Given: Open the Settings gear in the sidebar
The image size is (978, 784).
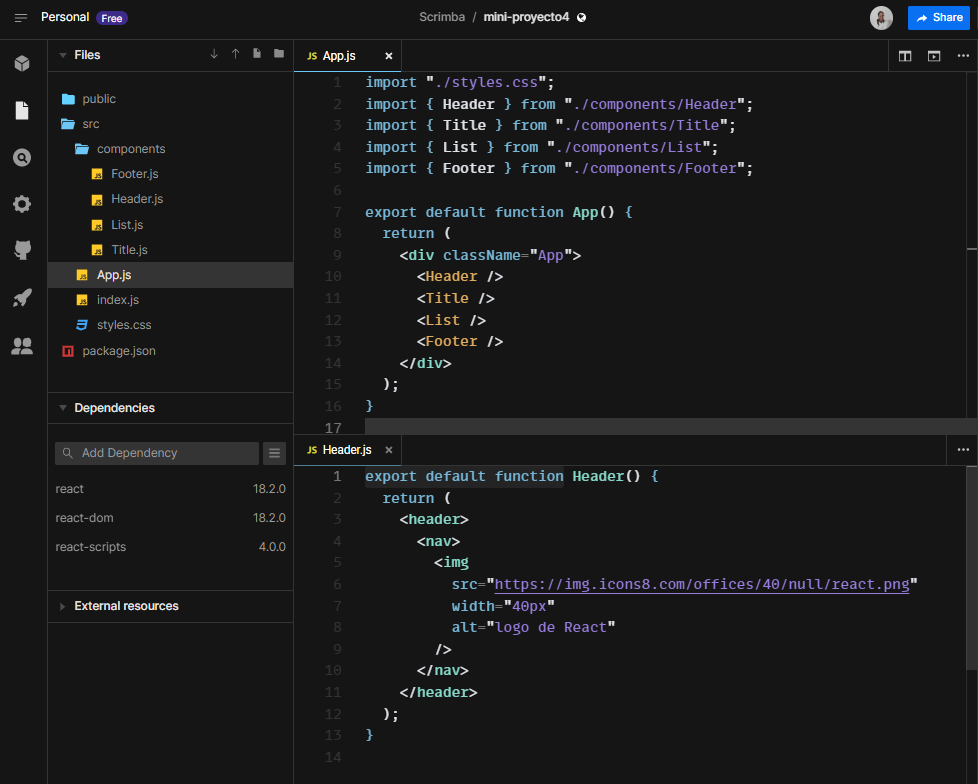Looking at the screenshot, I should click(21, 204).
